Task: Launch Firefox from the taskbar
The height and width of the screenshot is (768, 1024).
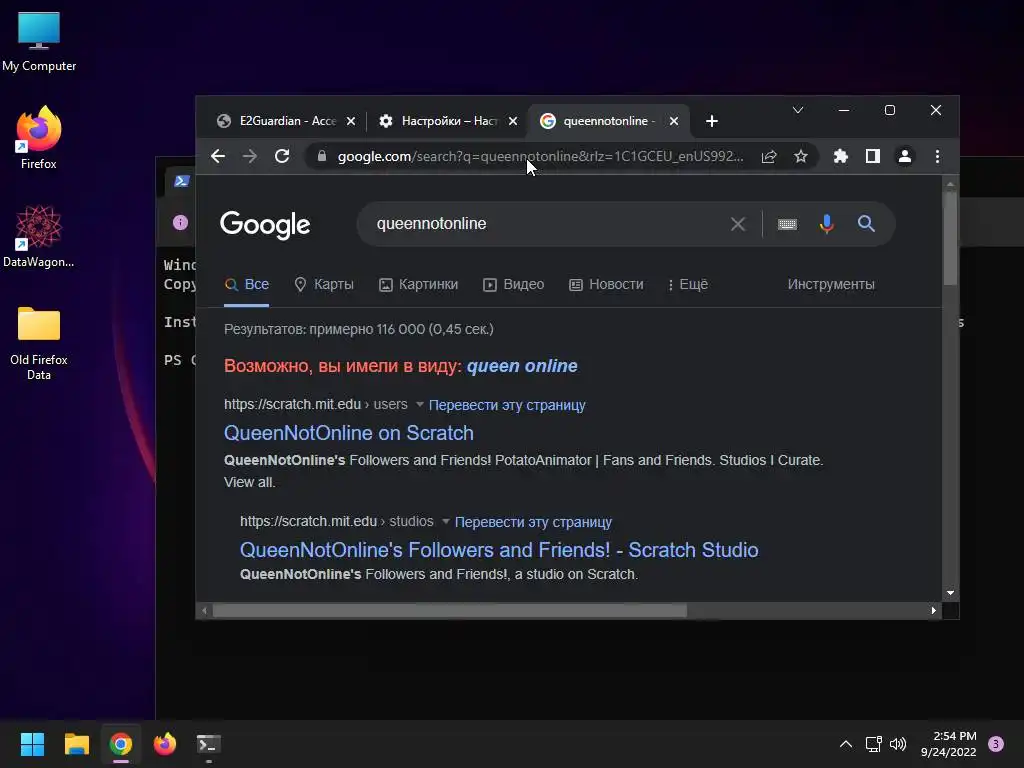Action: [x=165, y=744]
